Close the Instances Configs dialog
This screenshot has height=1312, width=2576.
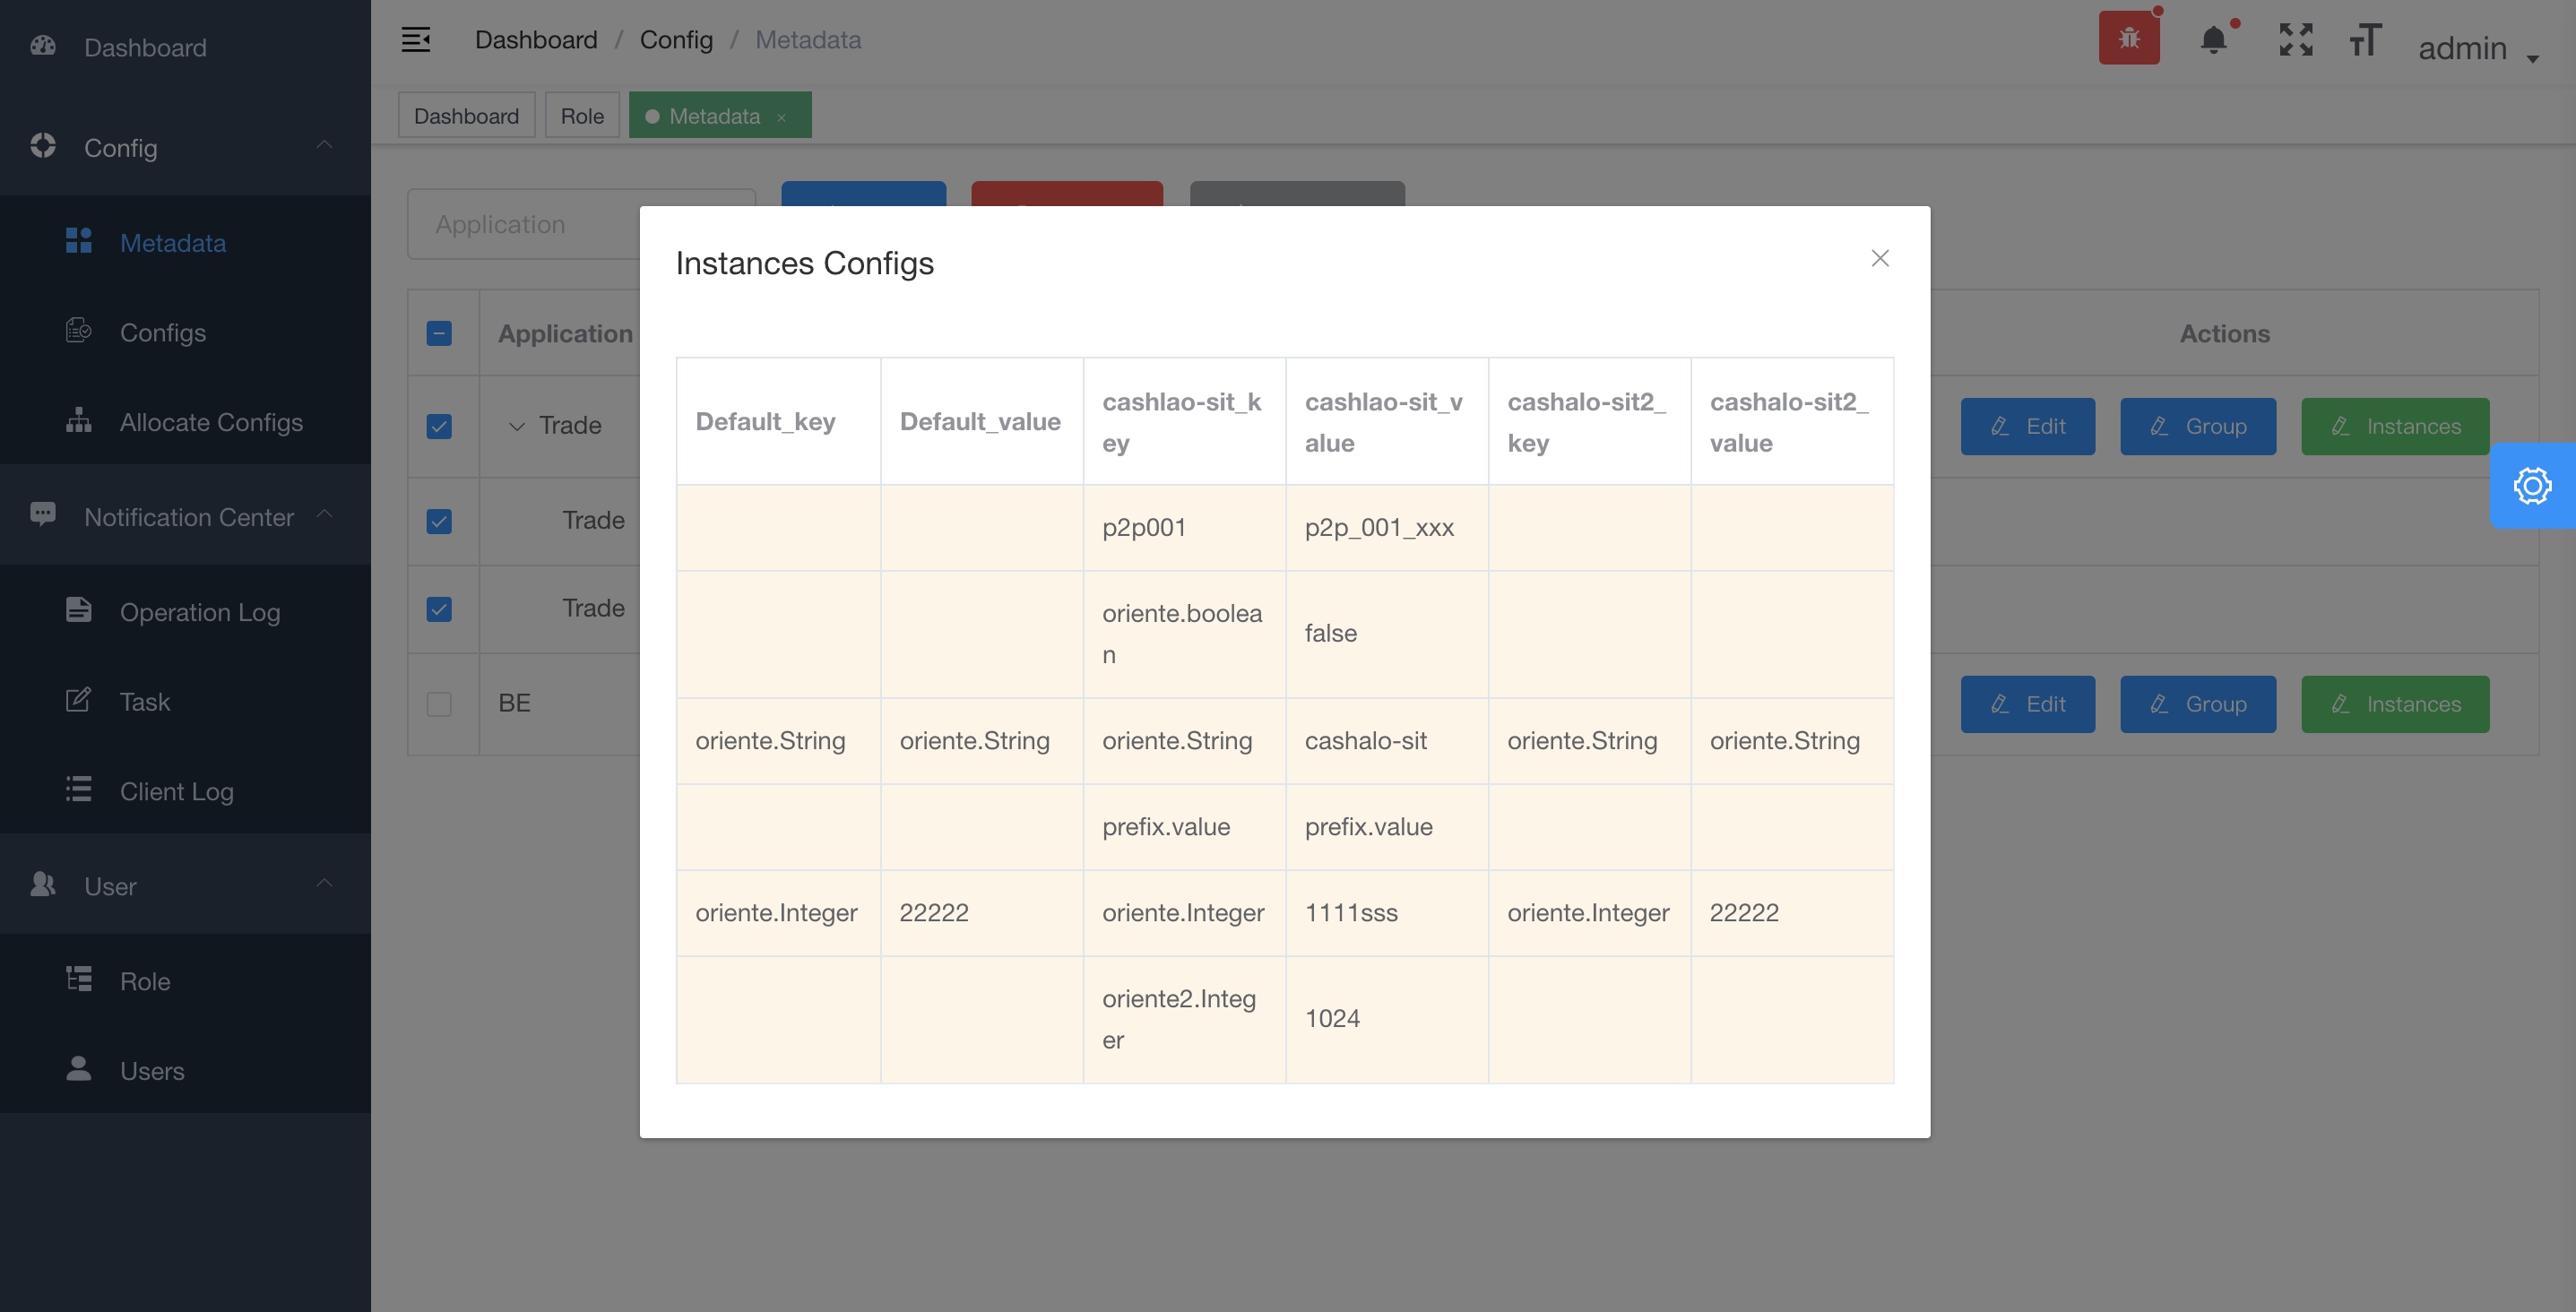click(x=1880, y=258)
